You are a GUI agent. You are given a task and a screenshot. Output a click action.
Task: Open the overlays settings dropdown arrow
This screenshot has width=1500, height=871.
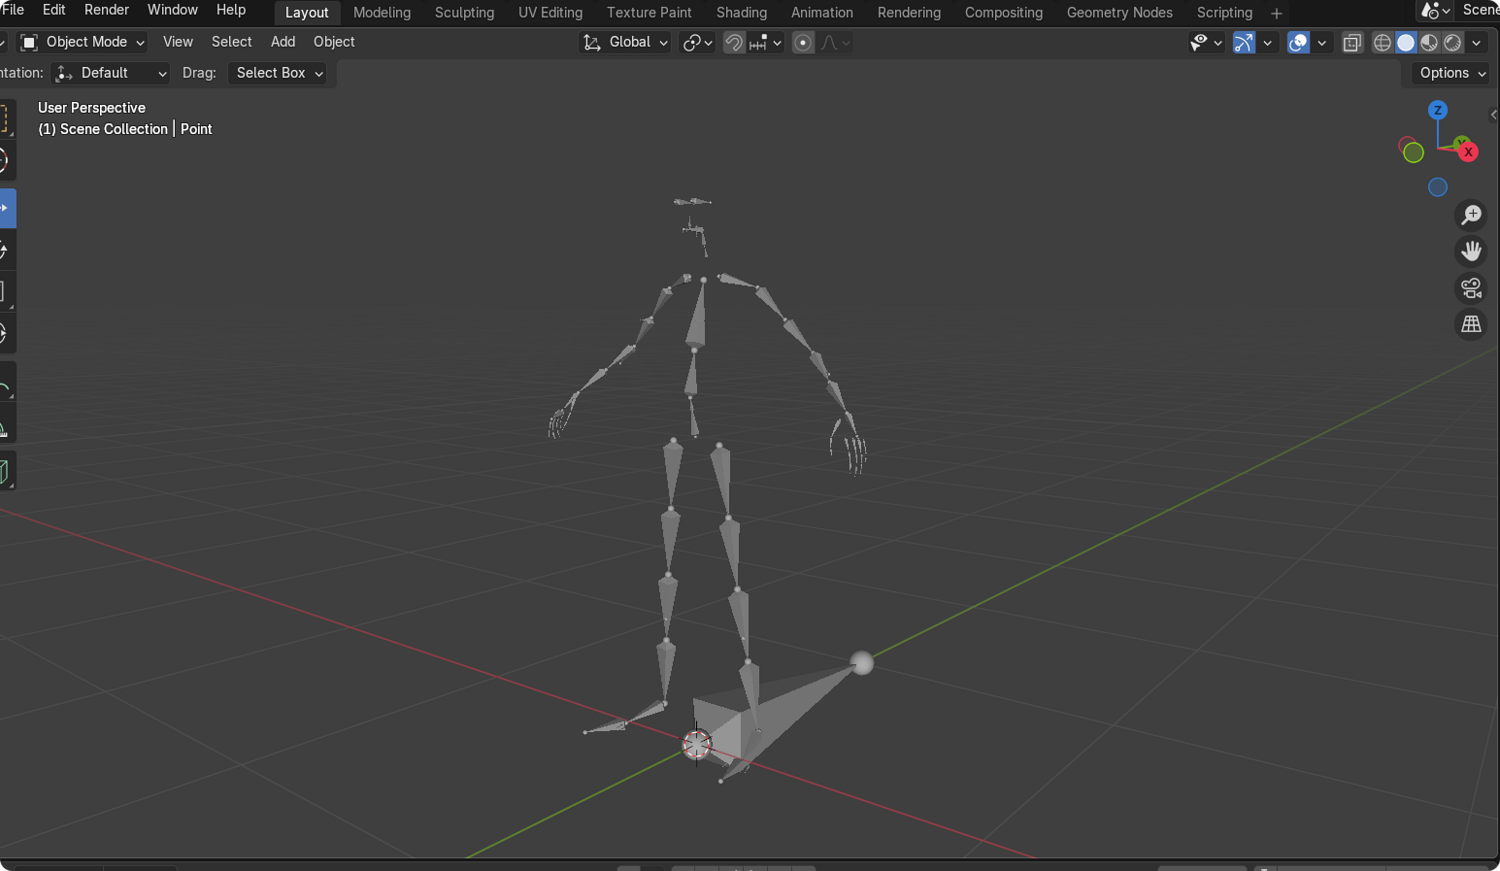pyautogui.click(x=1322, y=42)
